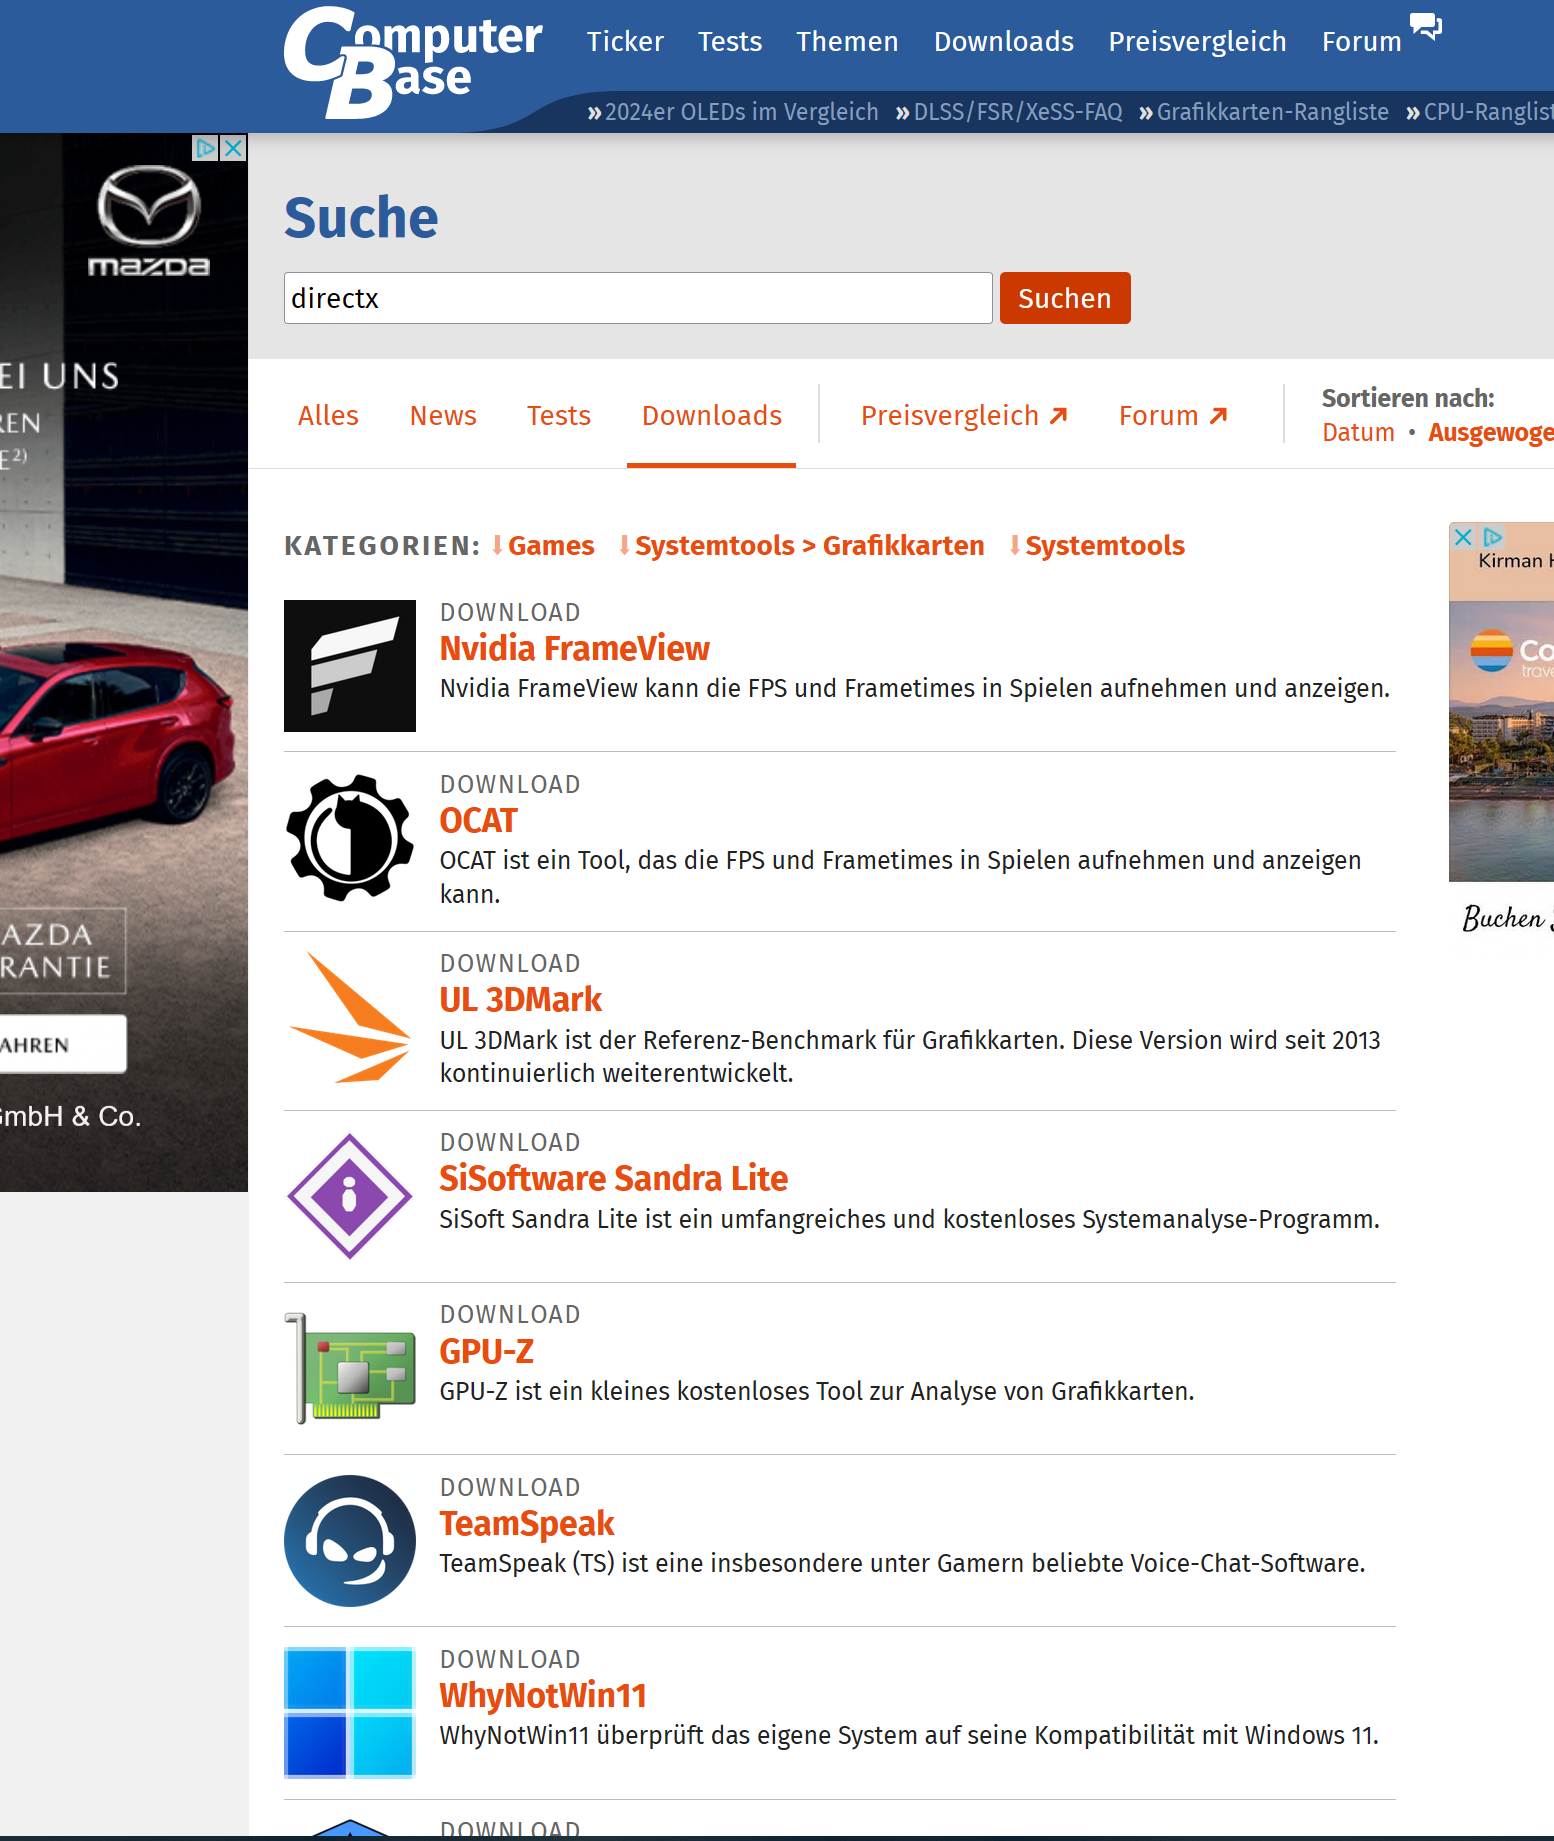Image resolution: width=1554 pixels, height=1841 pixels.
Task: Jump to Systemtools > Grafikkarten category
Action: click(801, 545)
